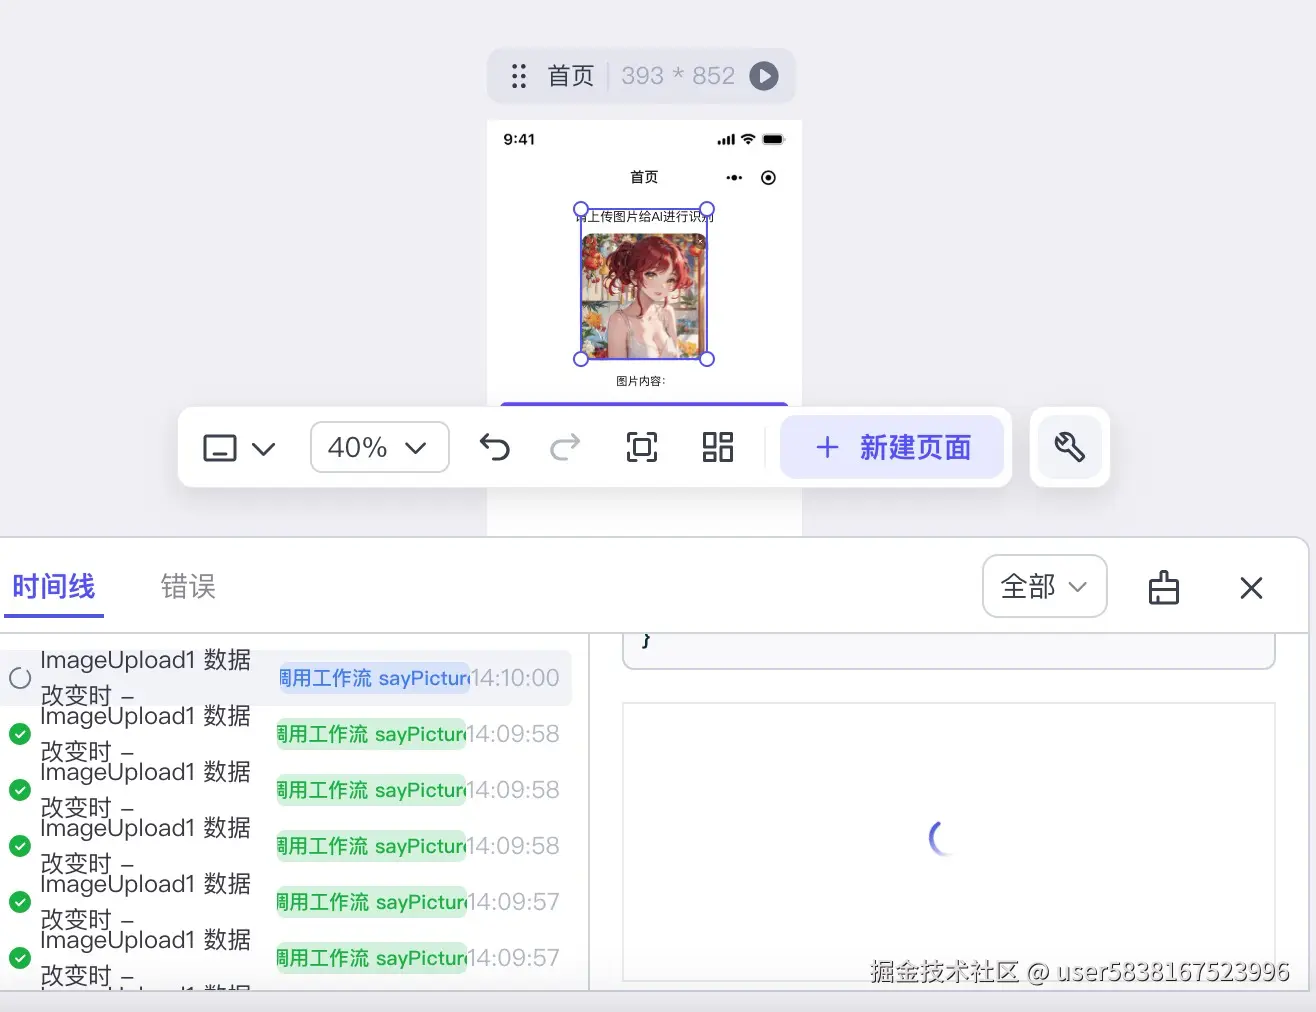Click the 新建页面 button
Viewport: 1316px width, 1012px height.
(x=892, y=447)
